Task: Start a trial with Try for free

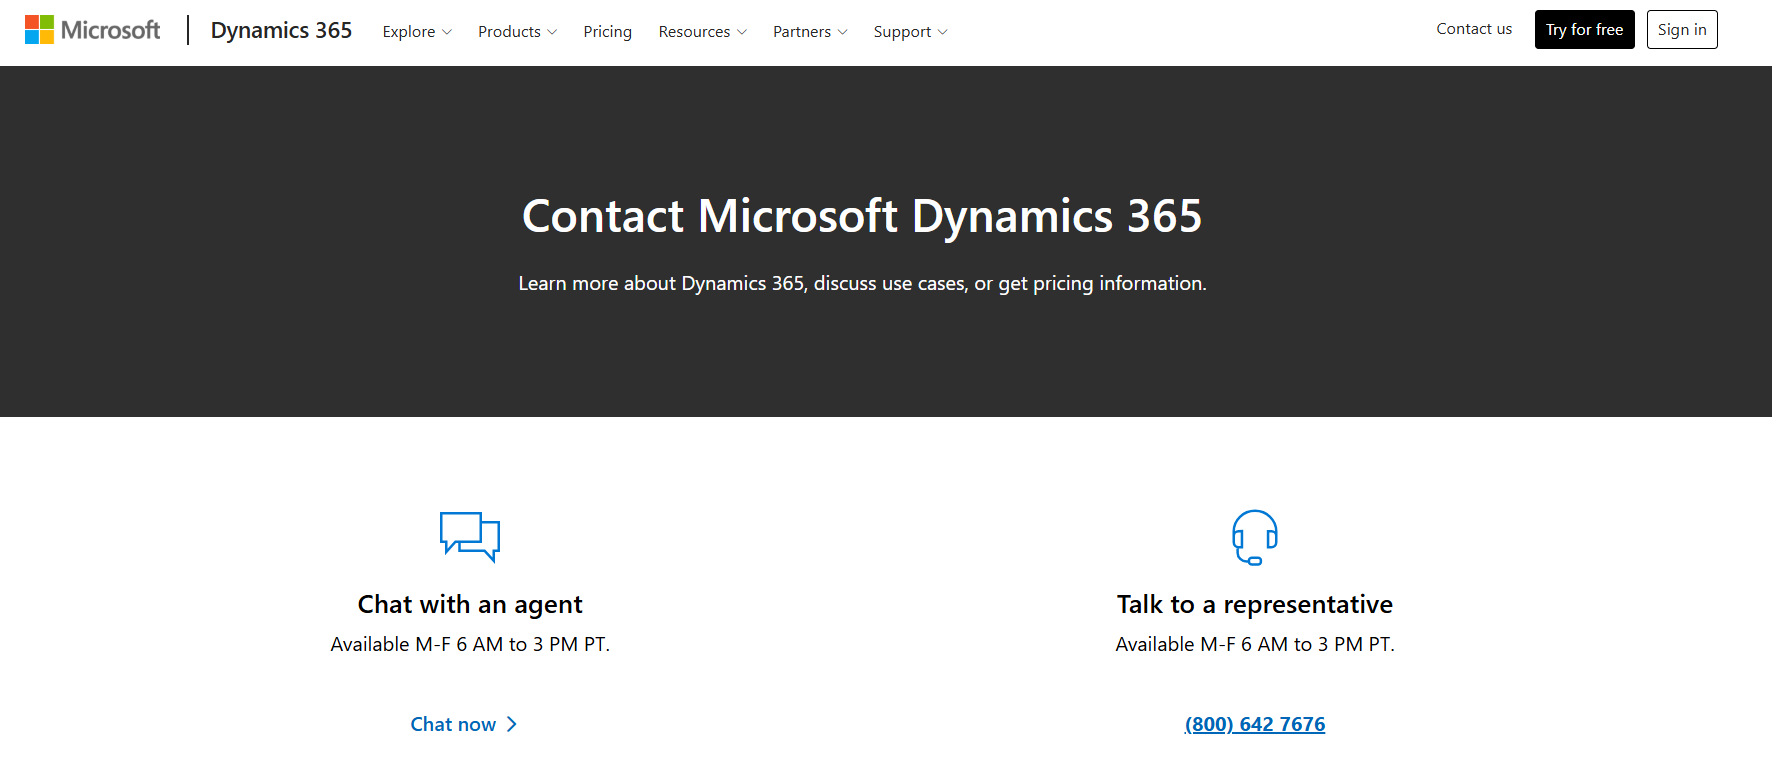Action: pyautogui.click(x=1584, y=30)
